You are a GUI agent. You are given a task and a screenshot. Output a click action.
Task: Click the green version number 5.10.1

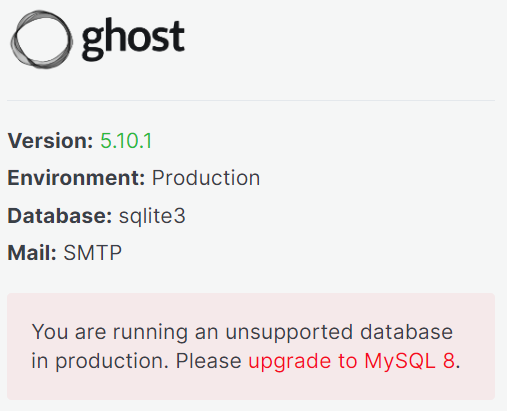click(x=126, y=141)
